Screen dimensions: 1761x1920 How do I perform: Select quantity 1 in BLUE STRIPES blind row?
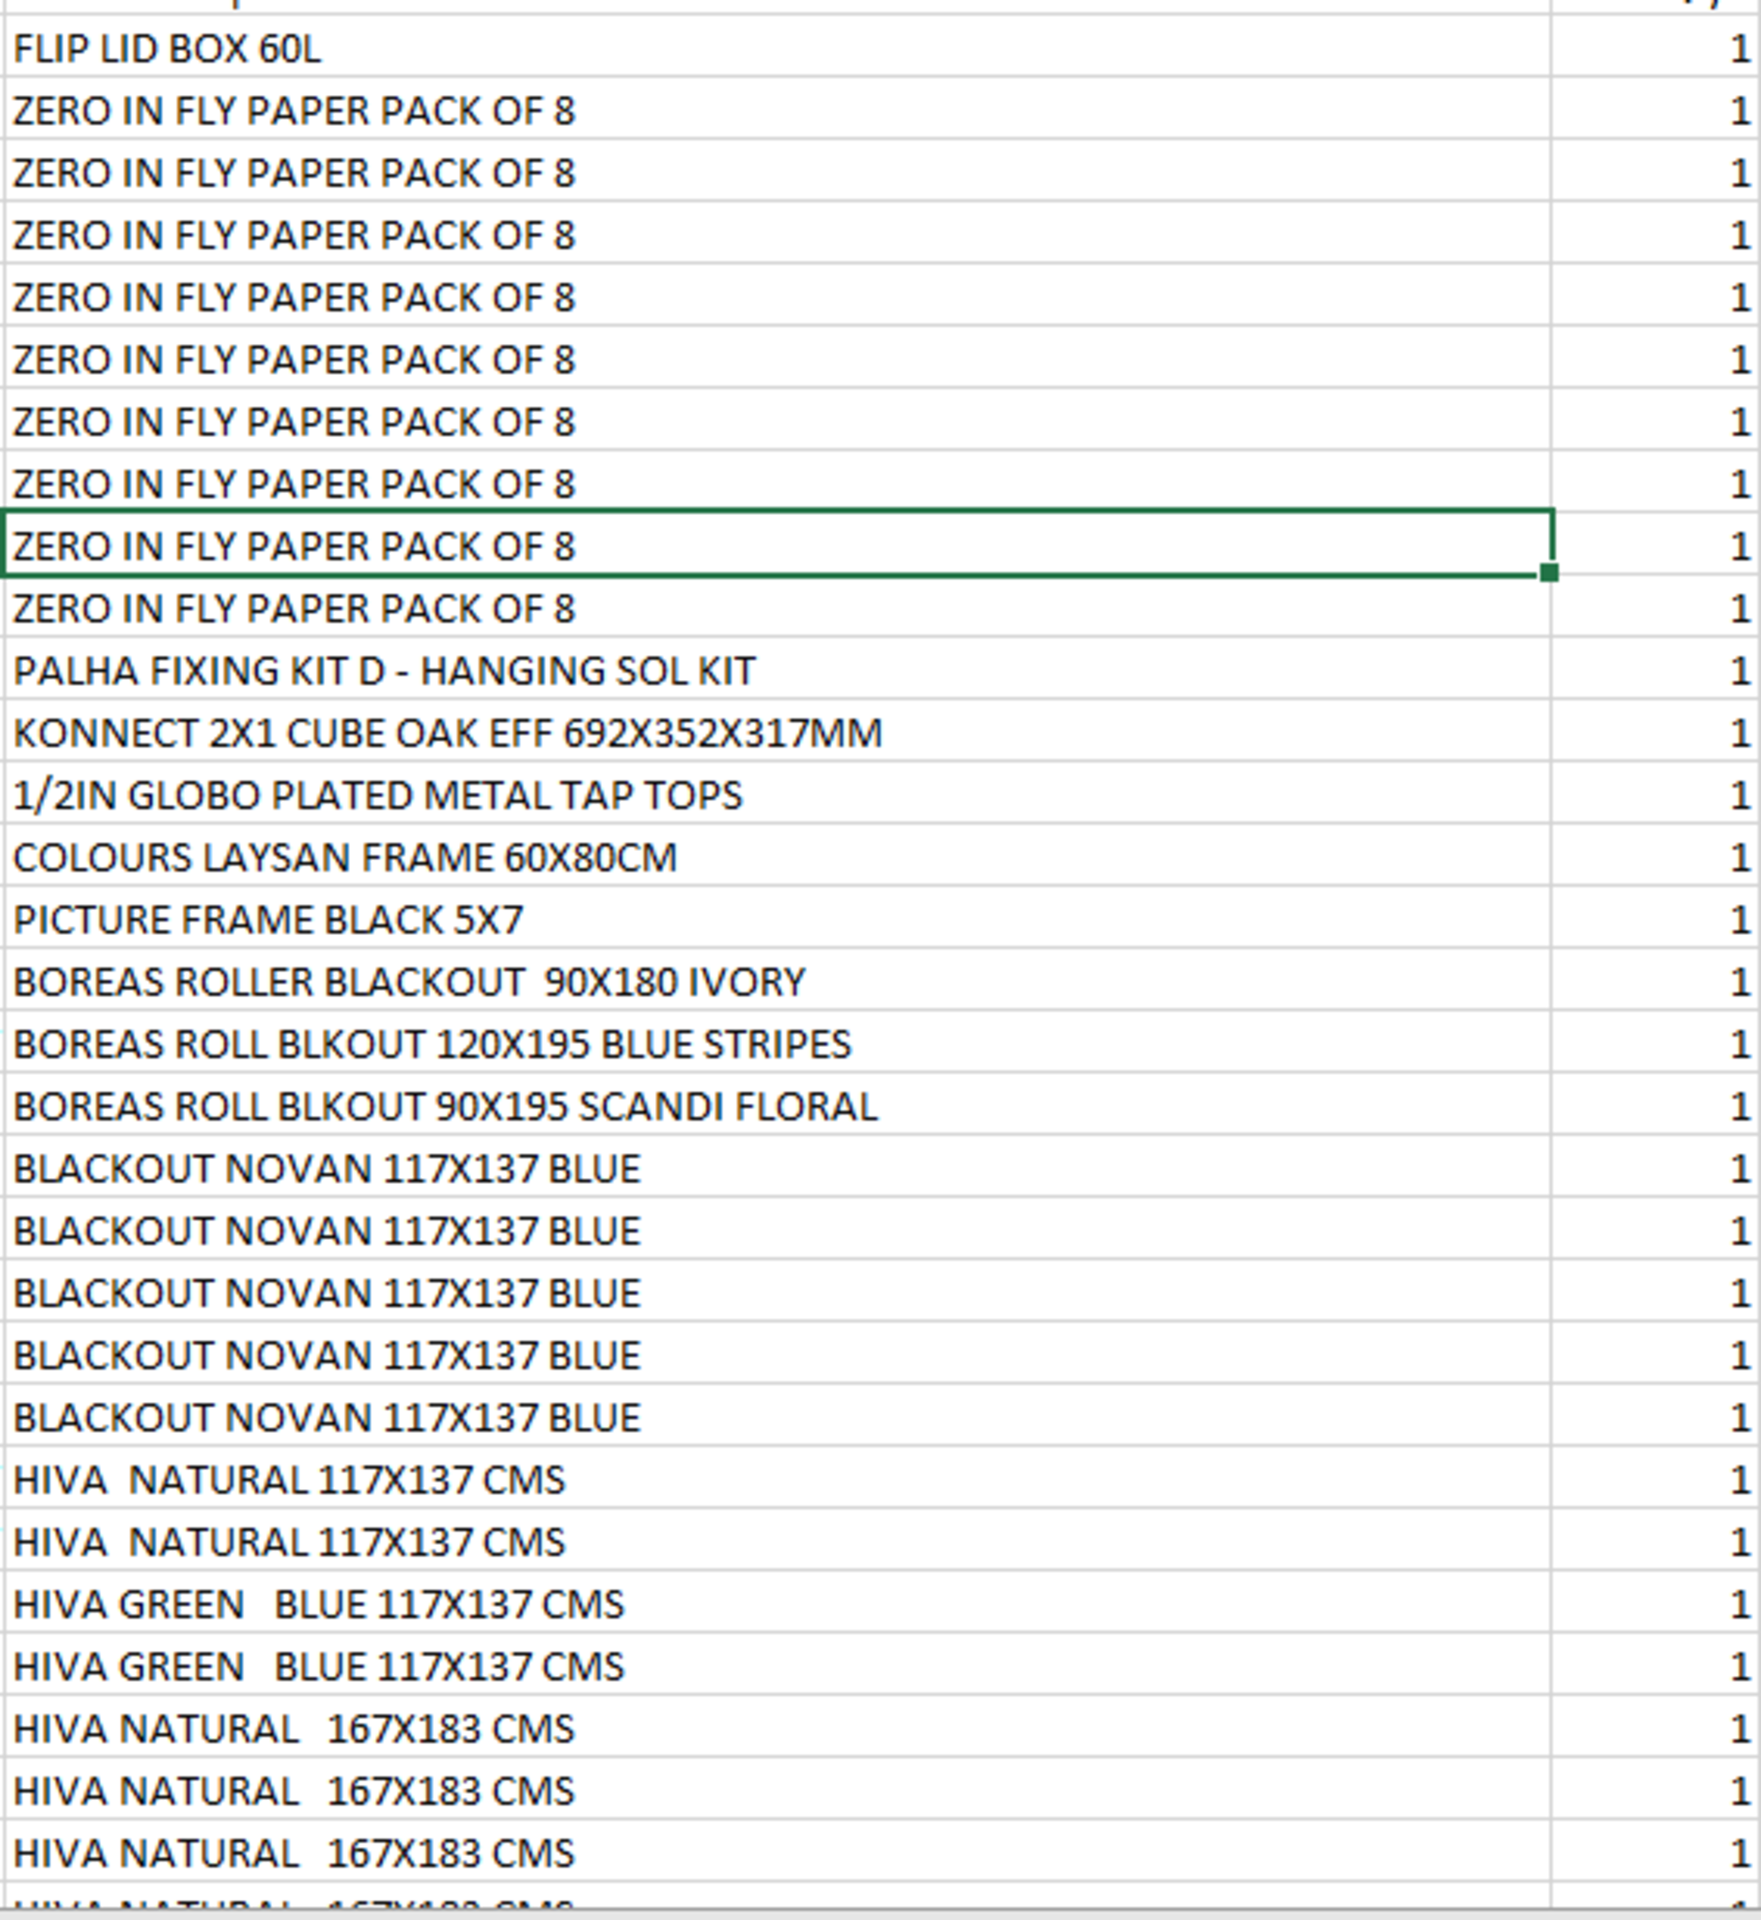coord(1656,1043)
